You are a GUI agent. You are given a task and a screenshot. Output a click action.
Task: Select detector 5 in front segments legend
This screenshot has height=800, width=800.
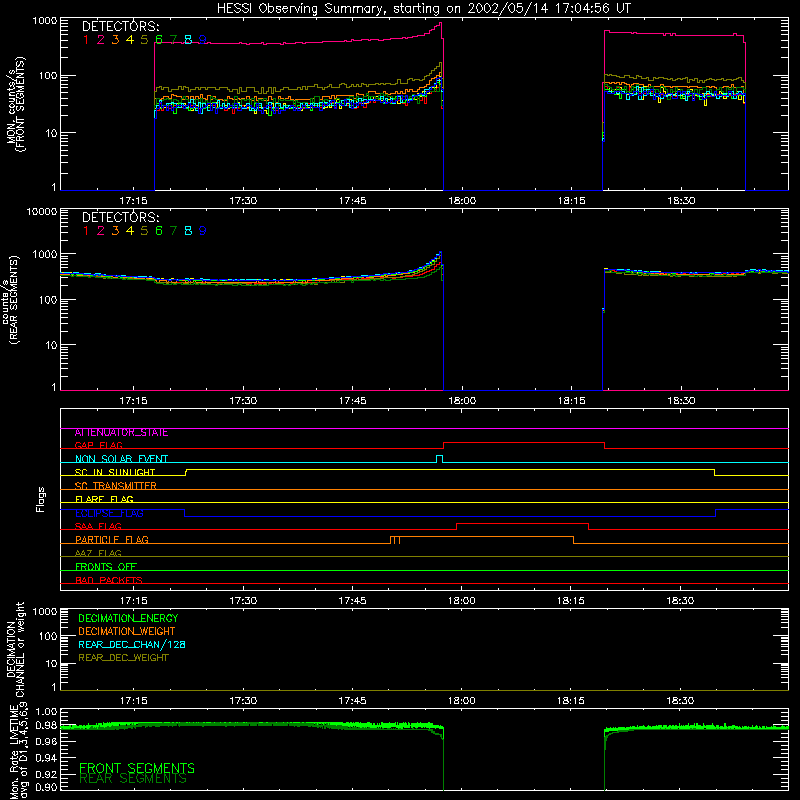pos(144,40)
